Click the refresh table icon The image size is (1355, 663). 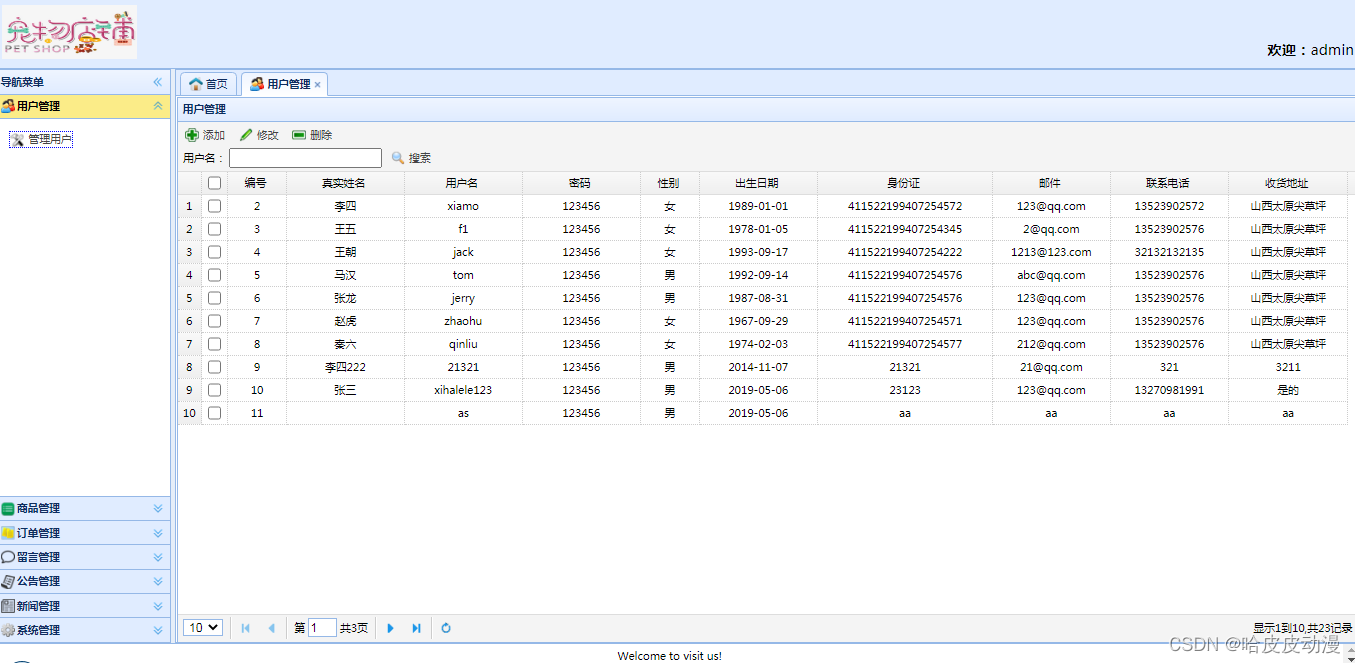[x=446, y=628]
